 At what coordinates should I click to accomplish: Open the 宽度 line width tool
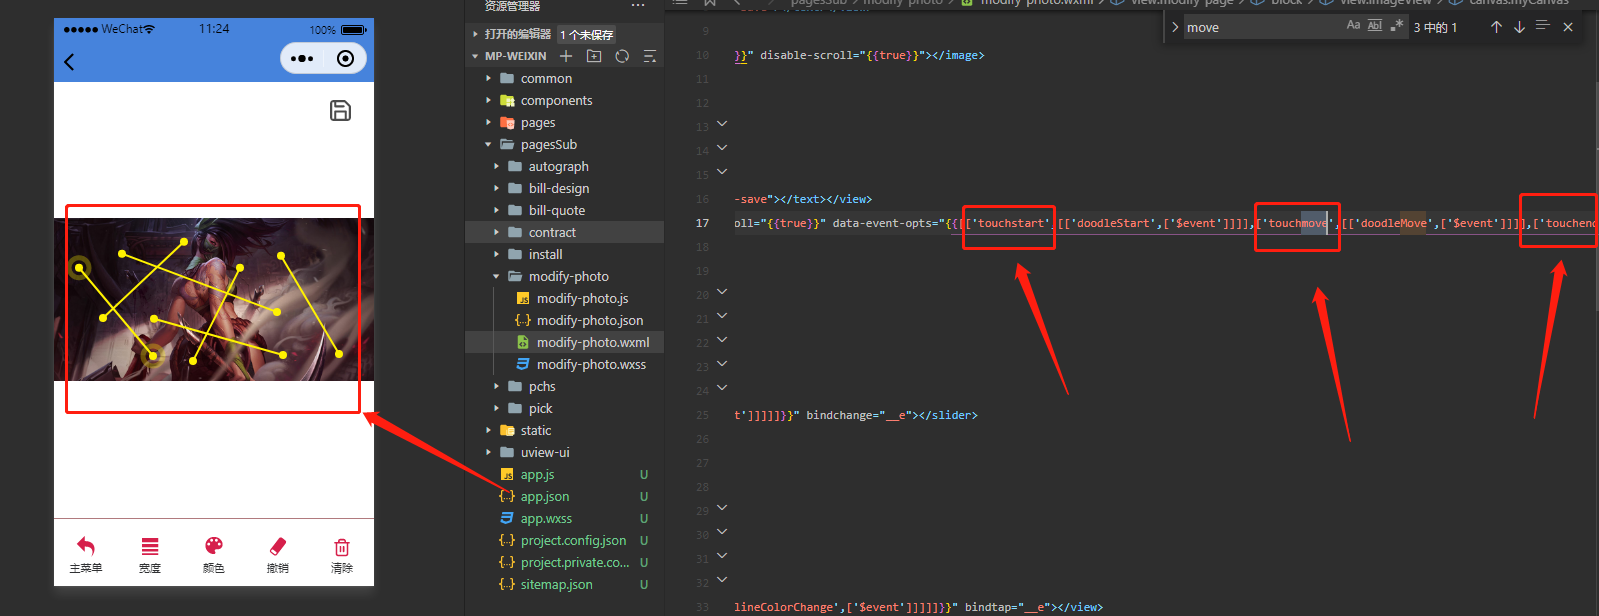coord(150,554)
